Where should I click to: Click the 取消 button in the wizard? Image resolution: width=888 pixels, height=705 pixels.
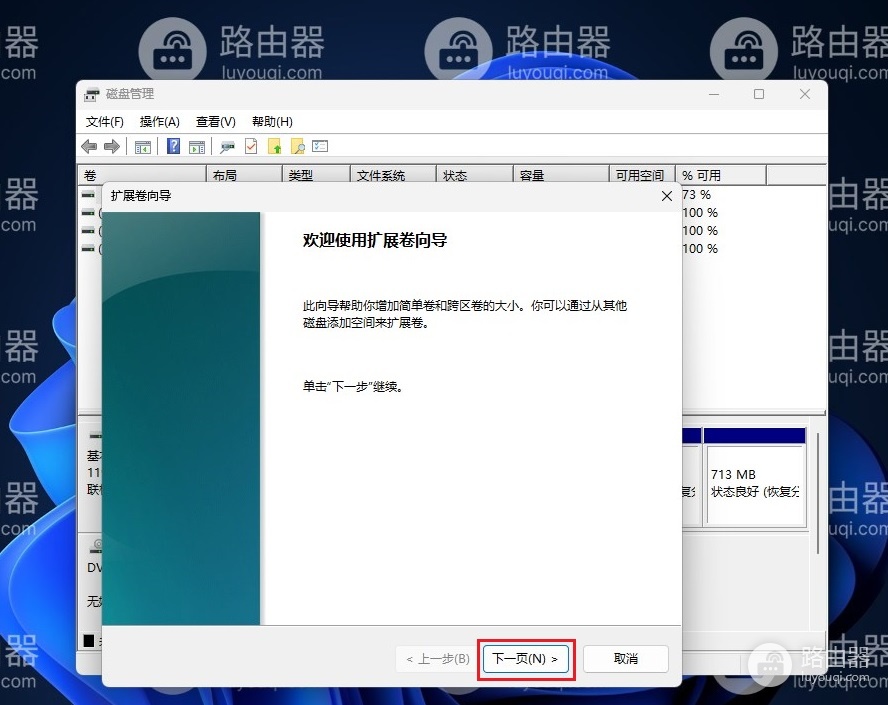pyautogui.click(x=626, y=659)
